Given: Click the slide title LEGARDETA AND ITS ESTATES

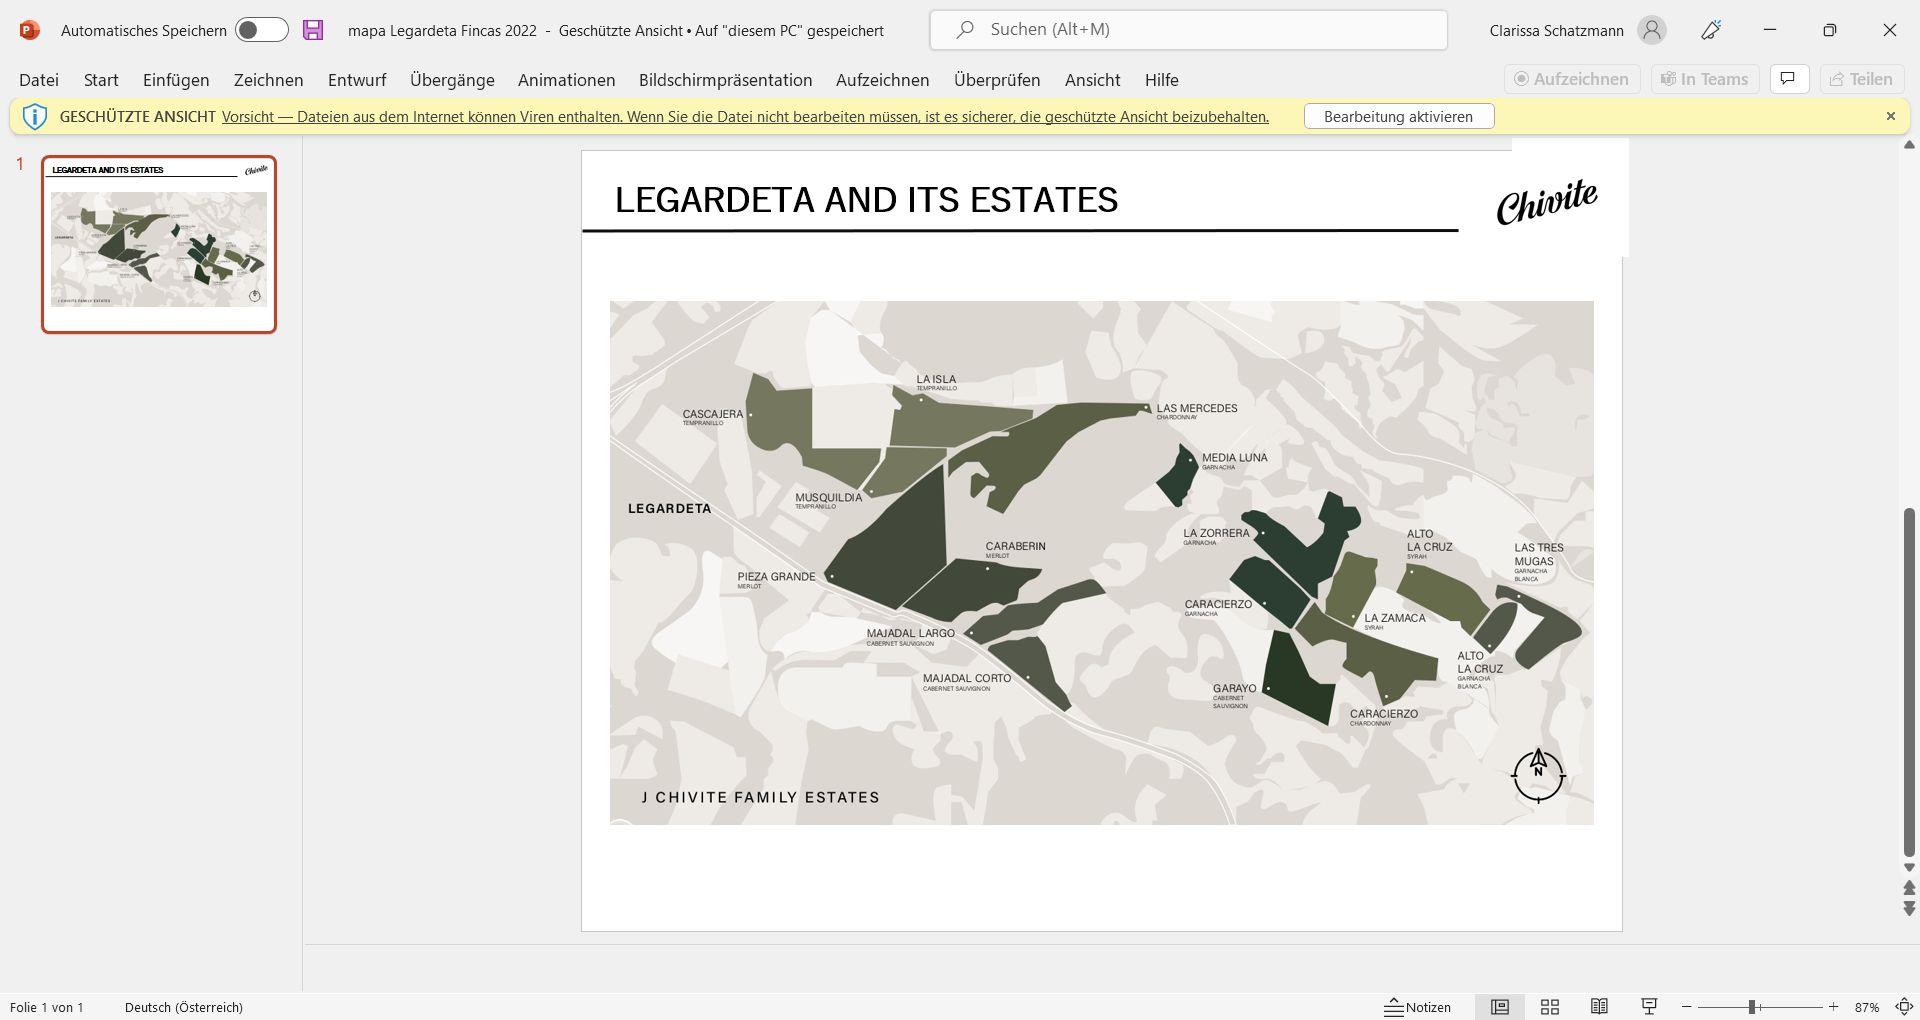Looking at the screenshot, I should (866, 200).
